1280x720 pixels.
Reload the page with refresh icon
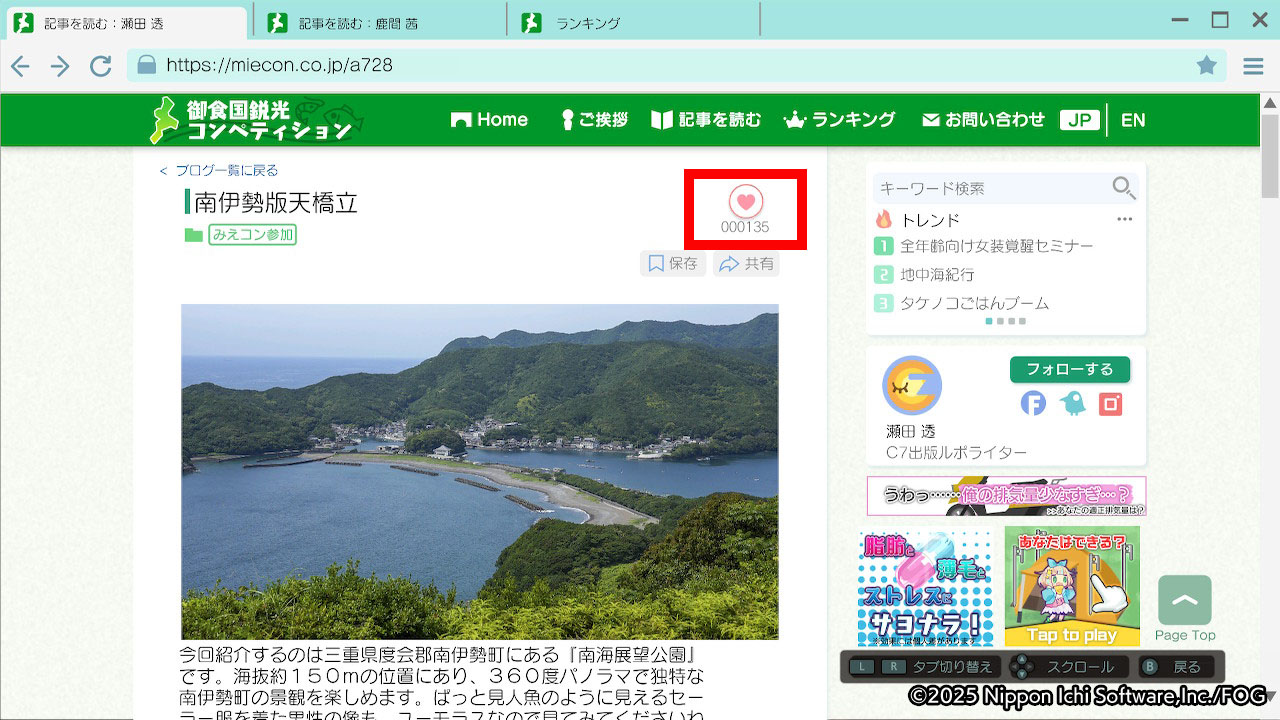[100, 66]
